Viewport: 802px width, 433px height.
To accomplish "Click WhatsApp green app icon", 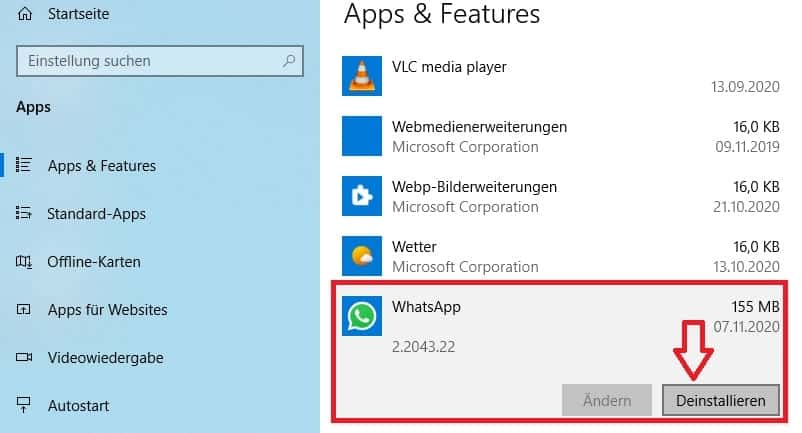I will (362, 316).
